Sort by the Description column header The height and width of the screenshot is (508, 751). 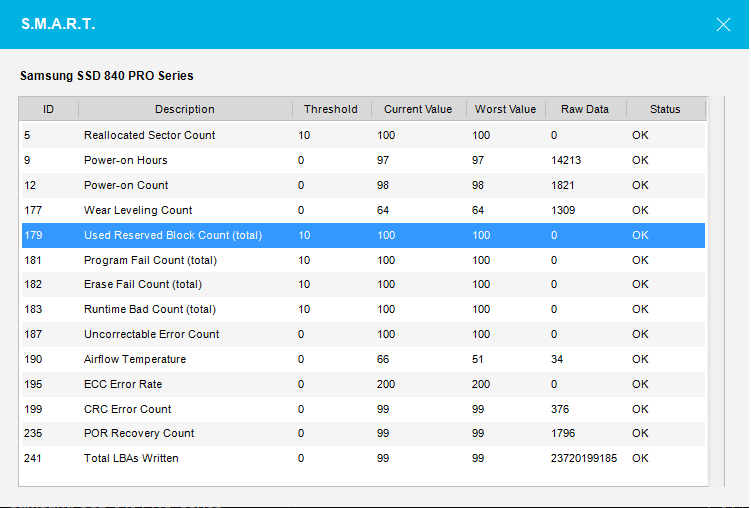coord(185,109)
